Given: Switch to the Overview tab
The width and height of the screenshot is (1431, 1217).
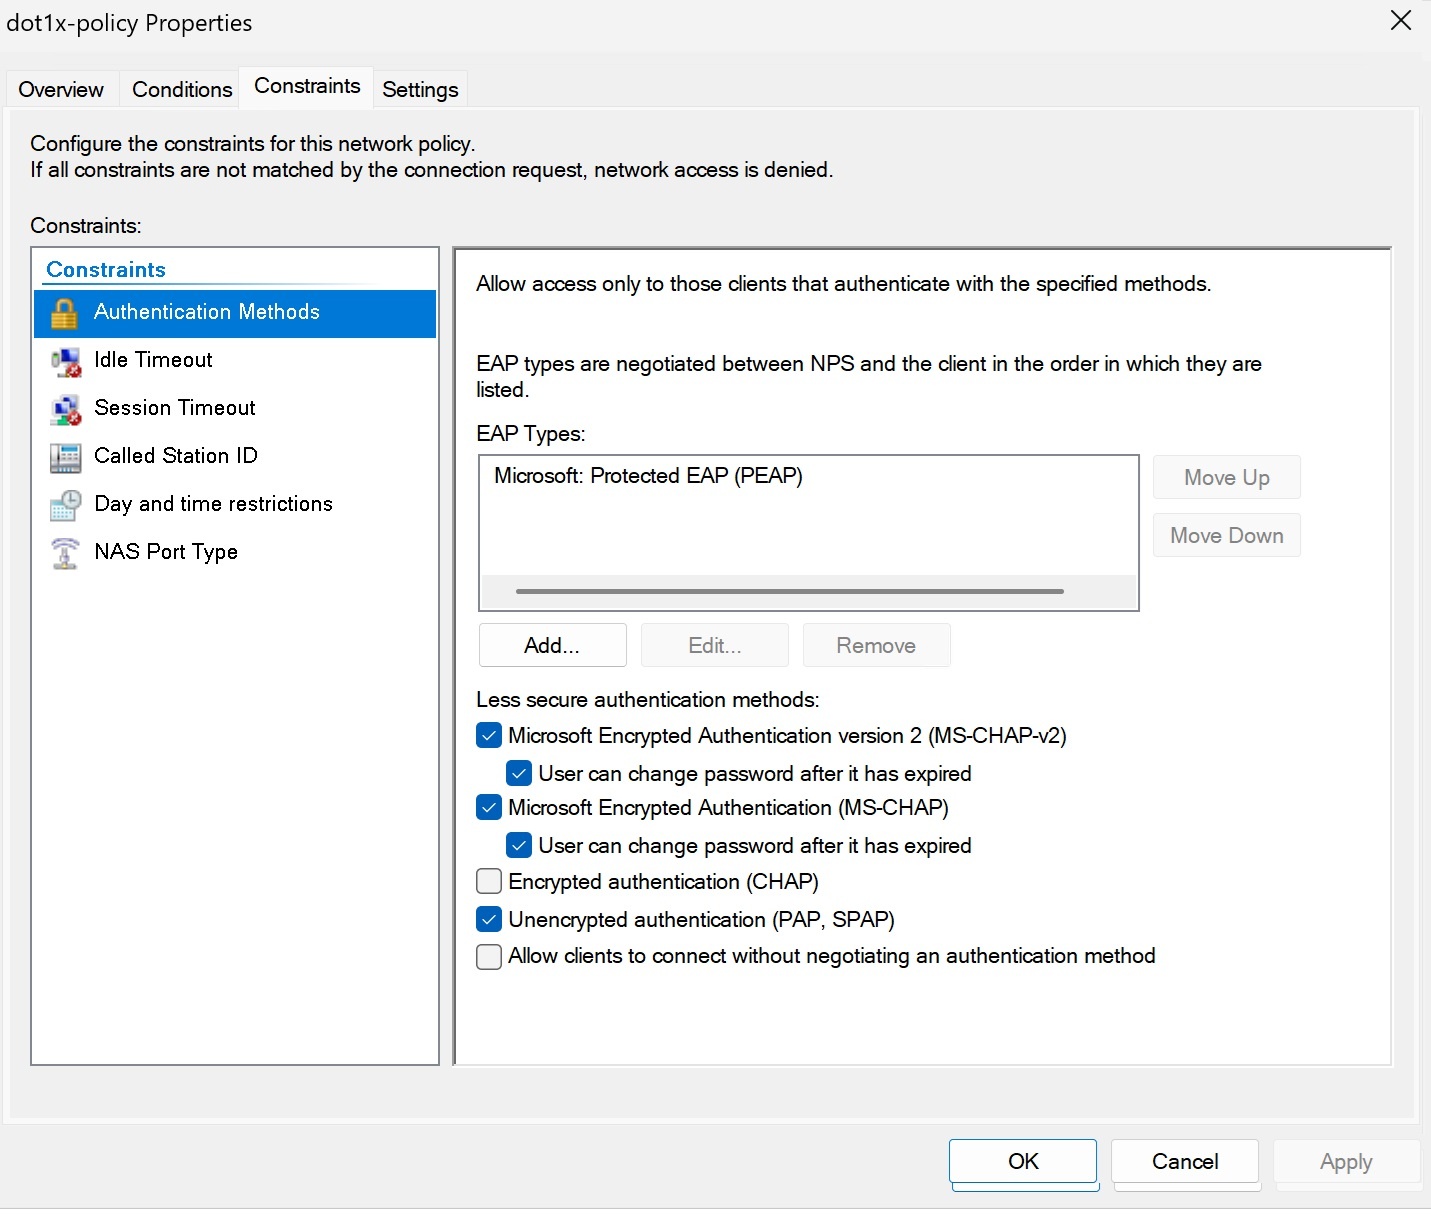Looking at the screenshot, I should 61,89.
